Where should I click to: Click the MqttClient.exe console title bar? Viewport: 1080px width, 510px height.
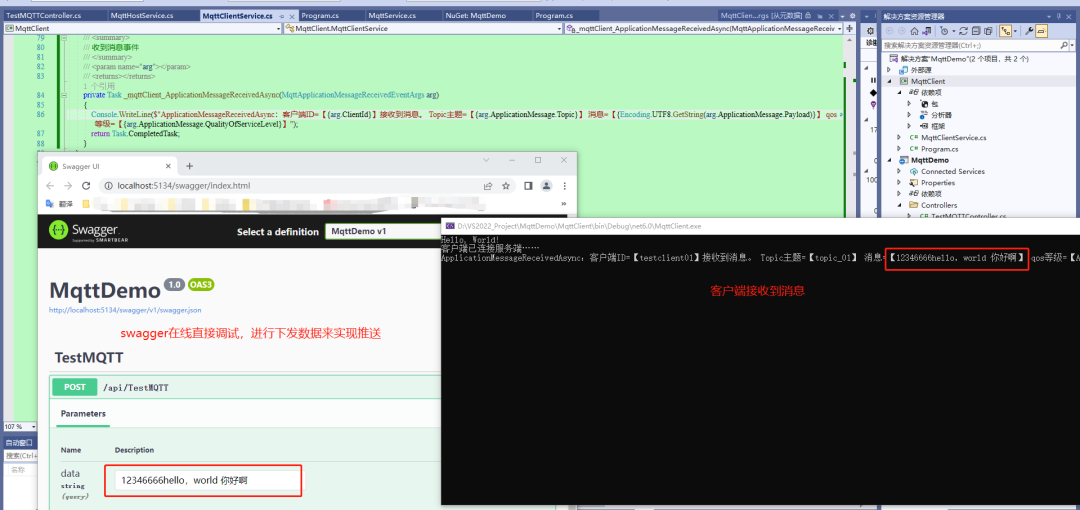(x=761, y=225)
